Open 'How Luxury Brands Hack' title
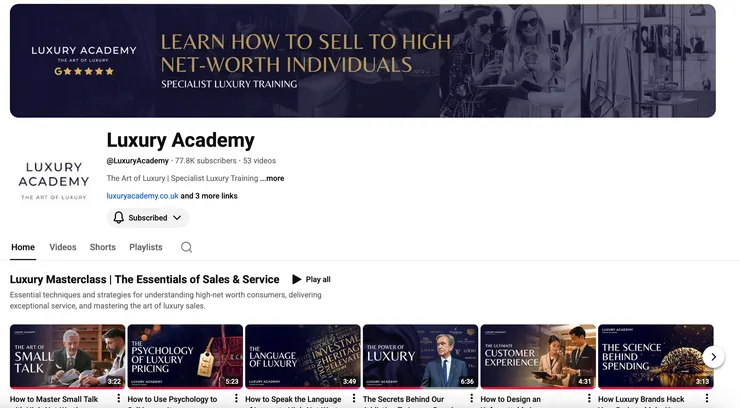 [x=641, y=400]
